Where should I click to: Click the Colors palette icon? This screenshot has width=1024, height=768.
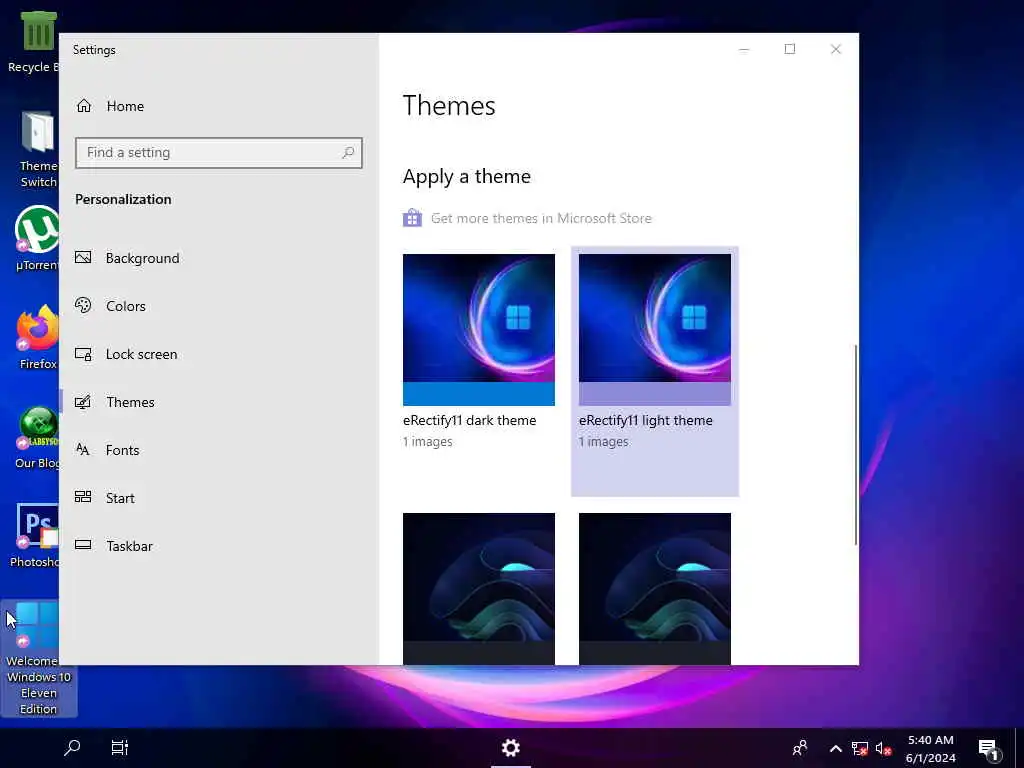tap(83, 305)
